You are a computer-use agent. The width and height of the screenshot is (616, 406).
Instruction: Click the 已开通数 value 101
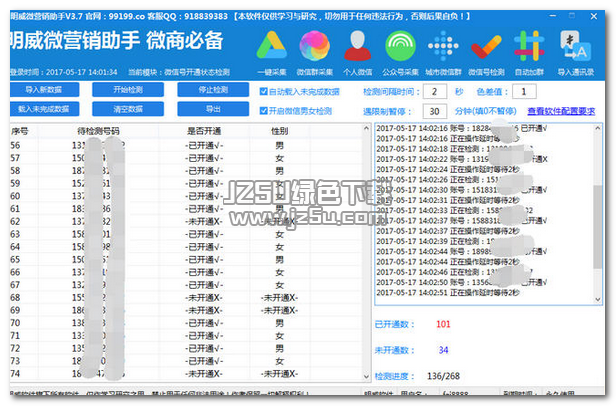443,324
